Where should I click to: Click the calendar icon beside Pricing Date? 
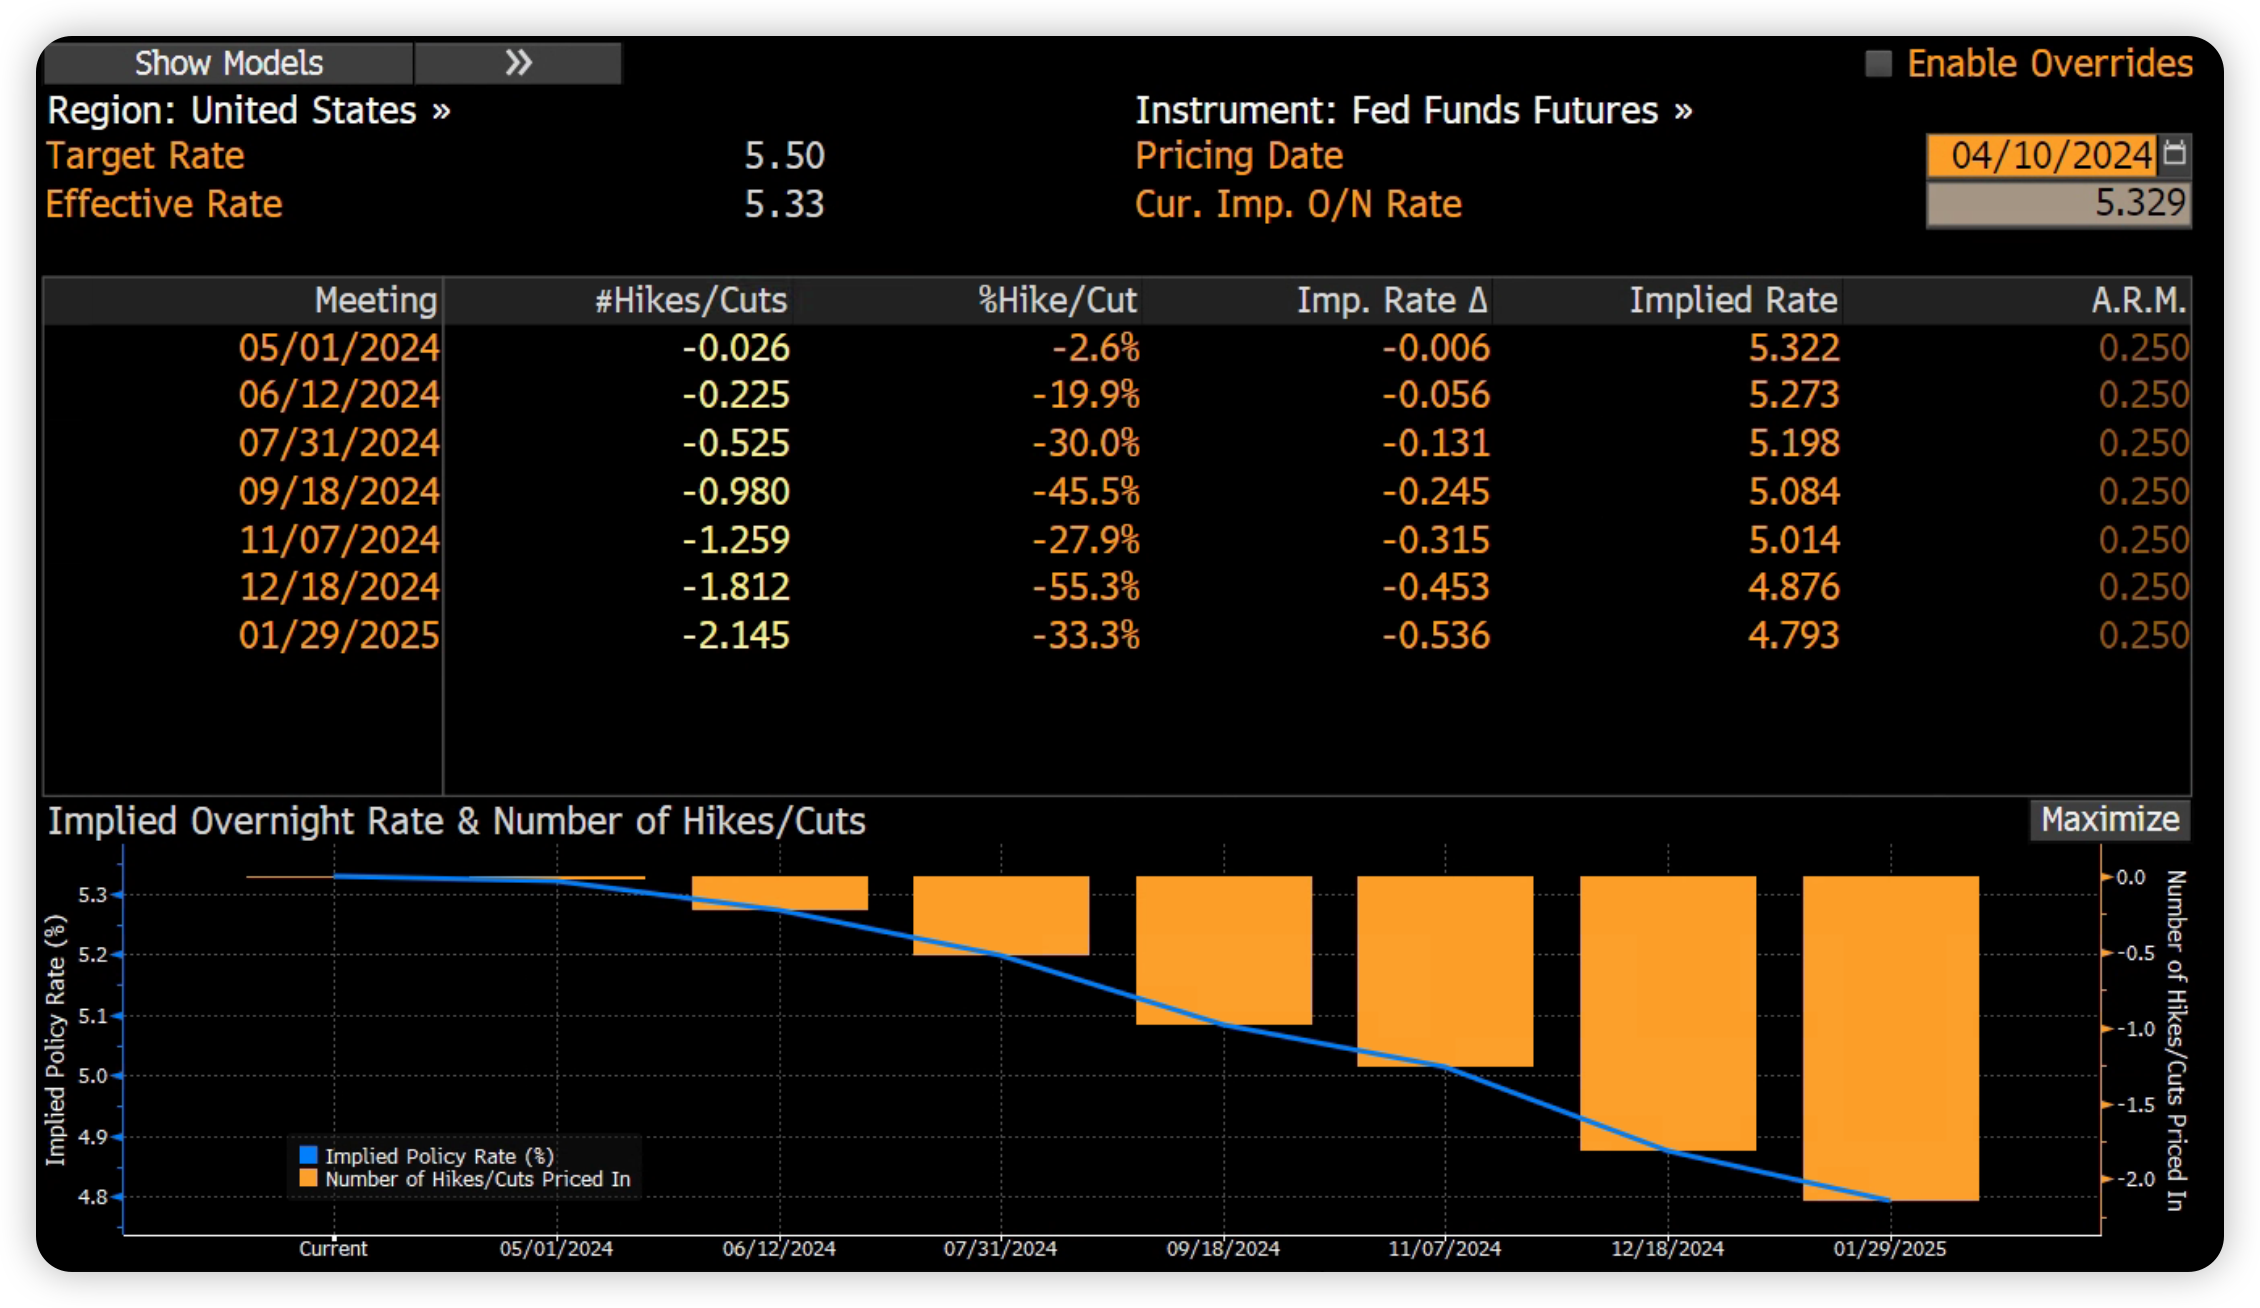tap(2175, 154)
